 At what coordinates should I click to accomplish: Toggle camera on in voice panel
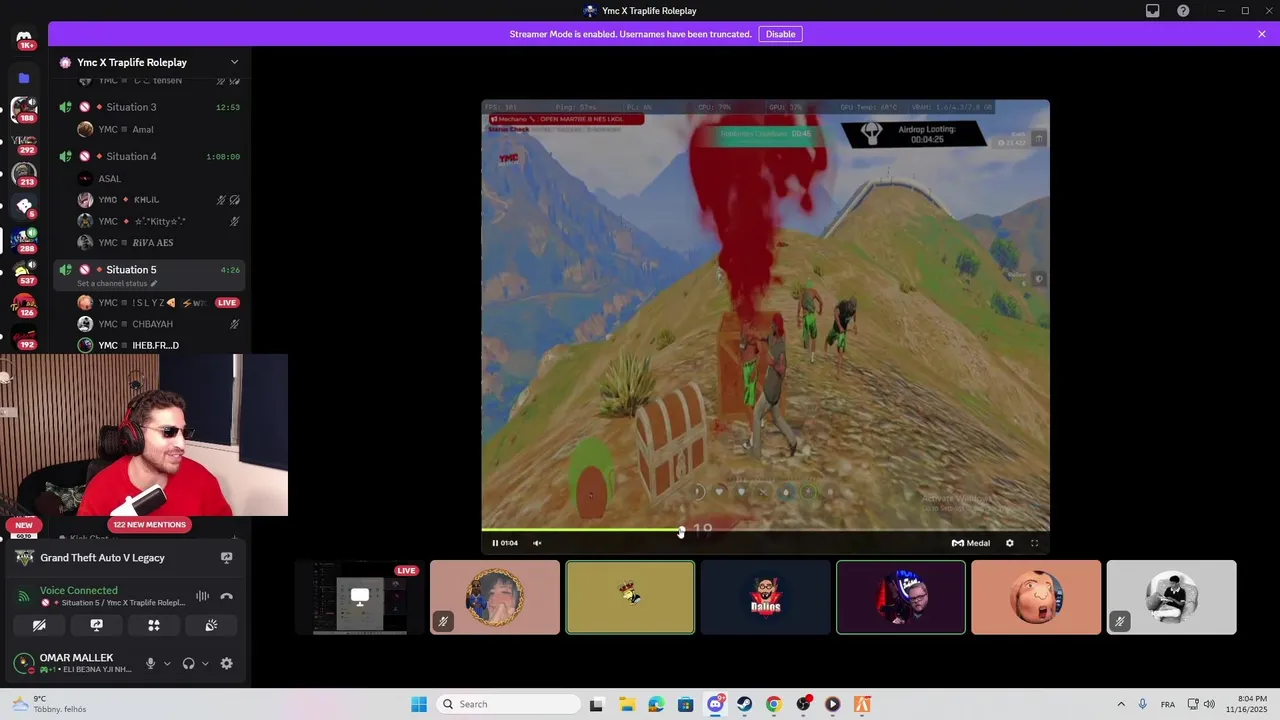[x=39, y=625]
